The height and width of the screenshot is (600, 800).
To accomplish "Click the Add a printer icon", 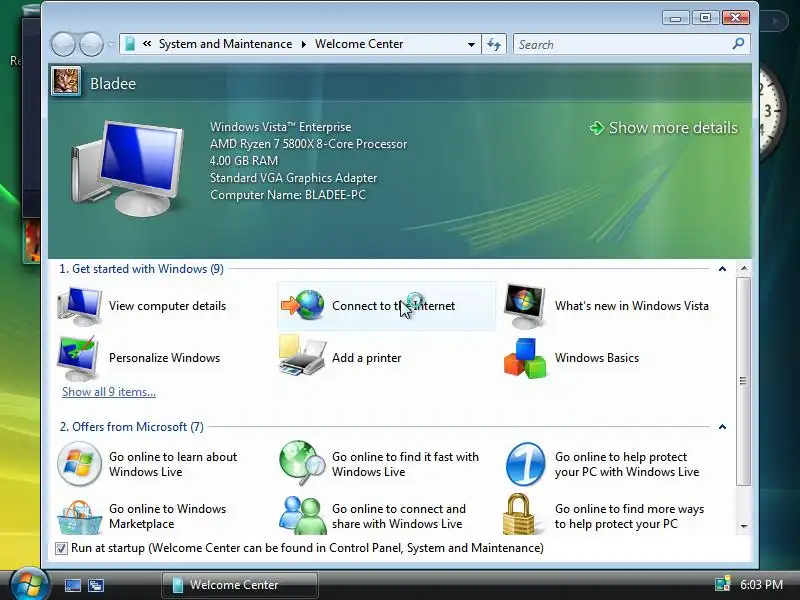I will tap(302, 356).
